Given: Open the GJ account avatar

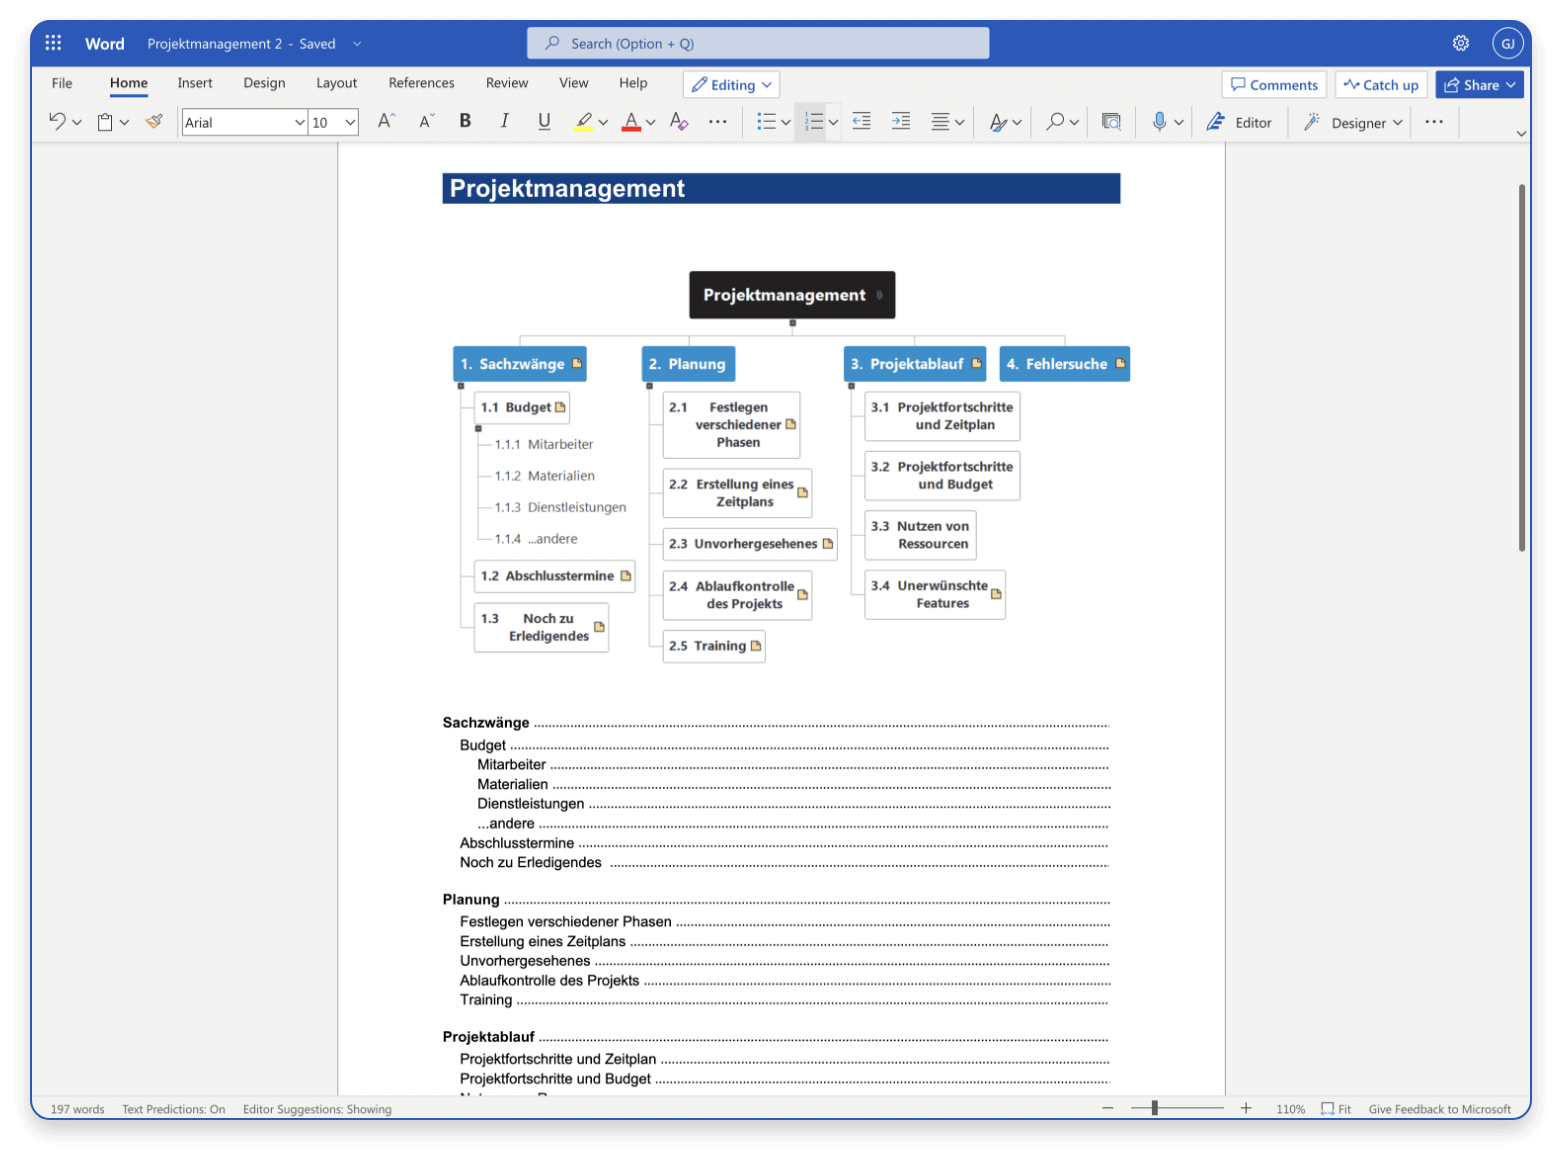Looking at the screenshot, I should 1507,43.
